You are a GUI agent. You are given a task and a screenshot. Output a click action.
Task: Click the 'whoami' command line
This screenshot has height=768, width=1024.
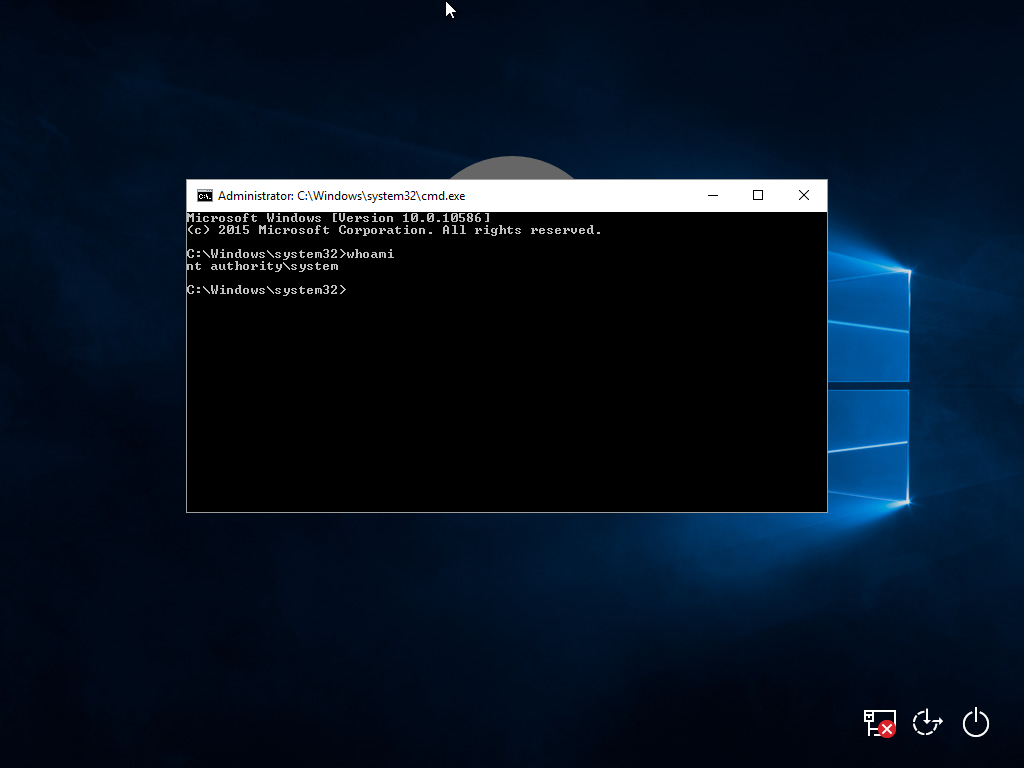pyautogui.click(x=291, y=254)
